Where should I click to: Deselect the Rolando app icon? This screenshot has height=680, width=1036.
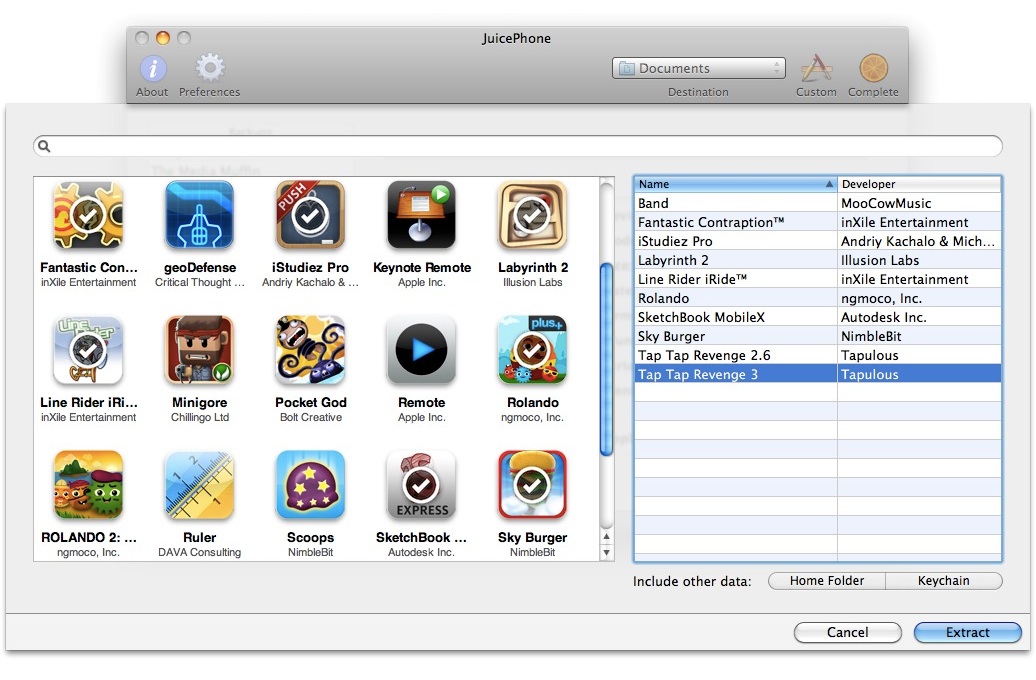coord(533,350)
